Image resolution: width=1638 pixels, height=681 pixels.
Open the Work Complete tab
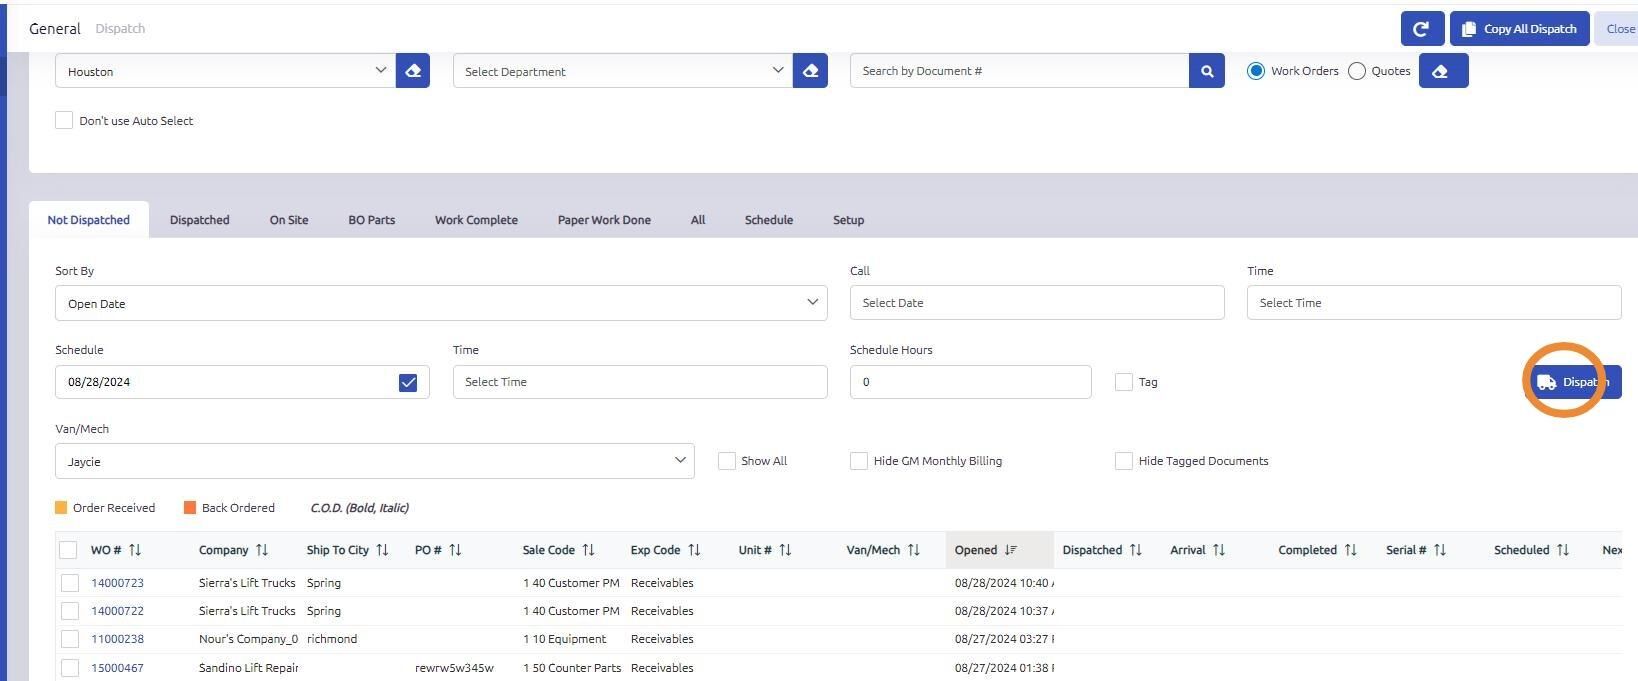point(476,220)
